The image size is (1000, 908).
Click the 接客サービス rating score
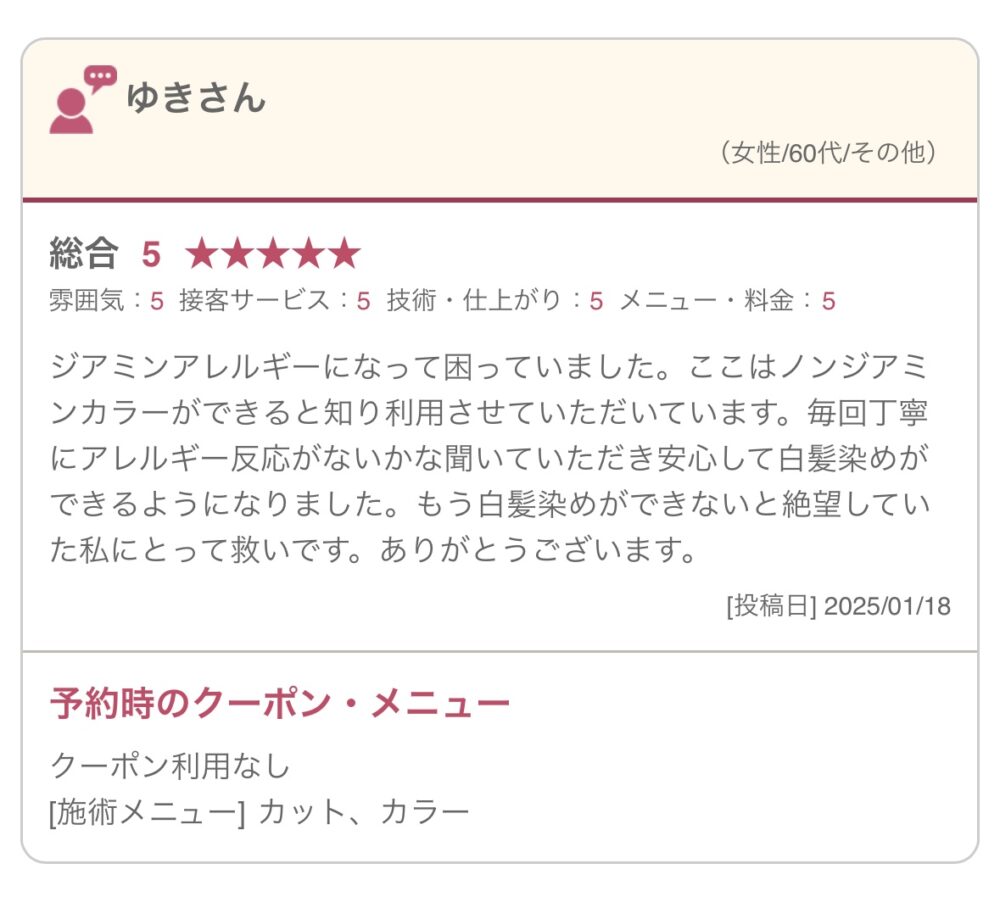pos(364,300)
